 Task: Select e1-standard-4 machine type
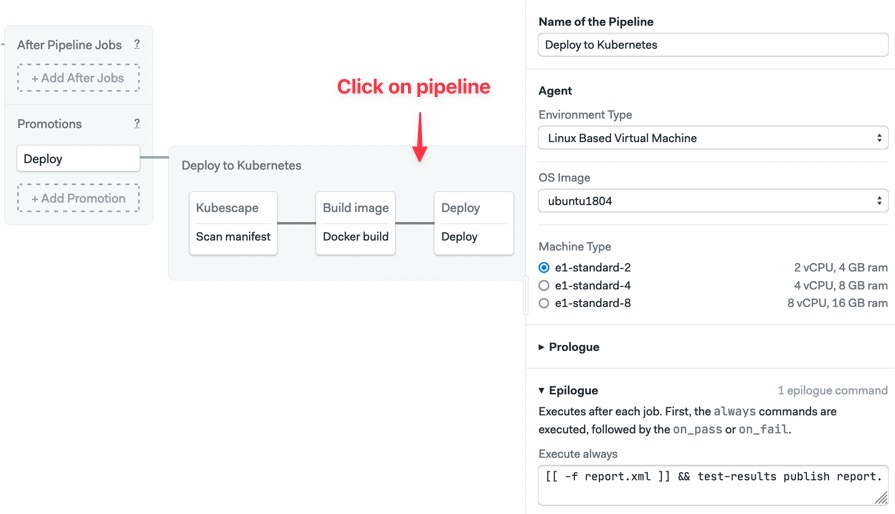point(544,286)
